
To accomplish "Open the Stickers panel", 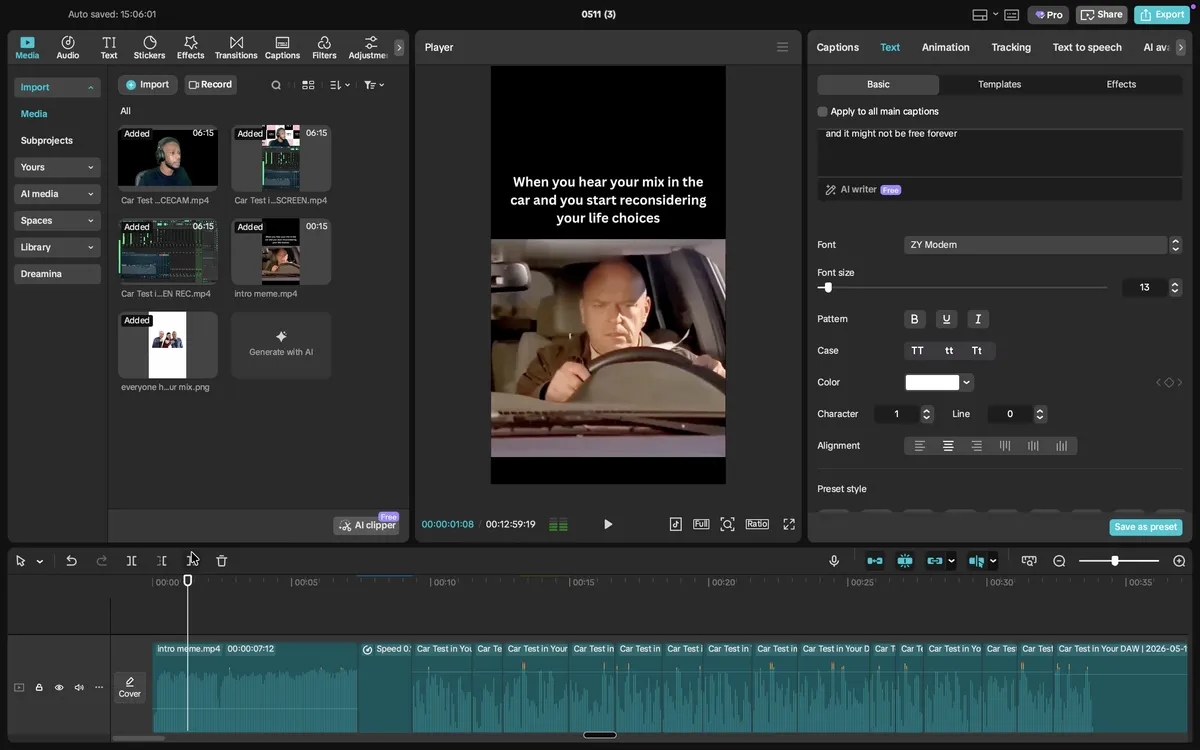I will [x=149, y=48].
